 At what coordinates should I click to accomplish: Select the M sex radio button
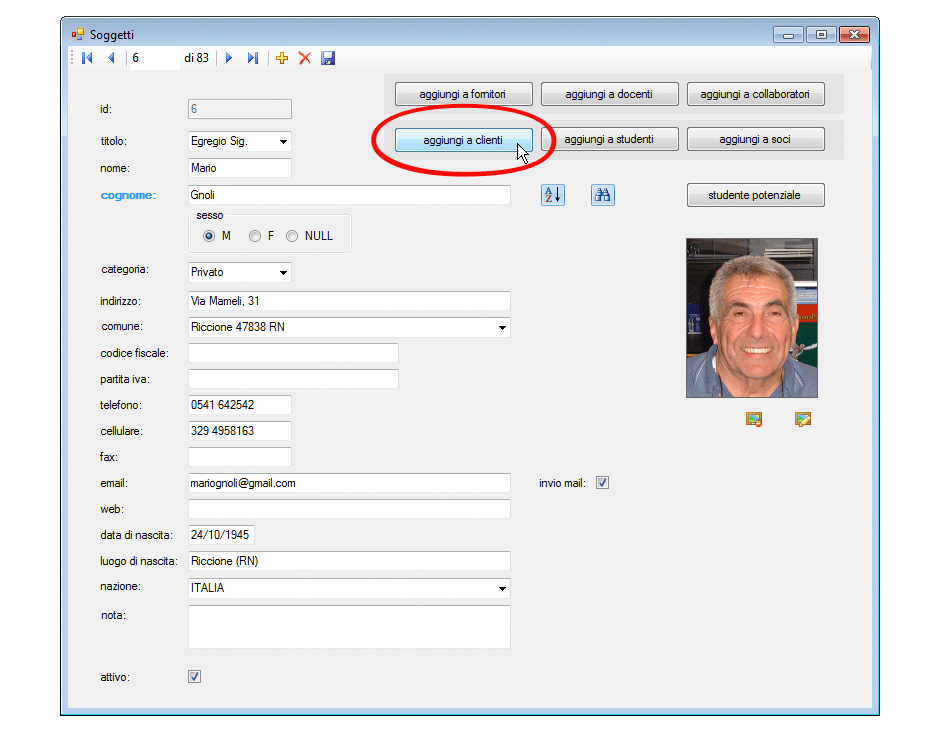[209, 236]
